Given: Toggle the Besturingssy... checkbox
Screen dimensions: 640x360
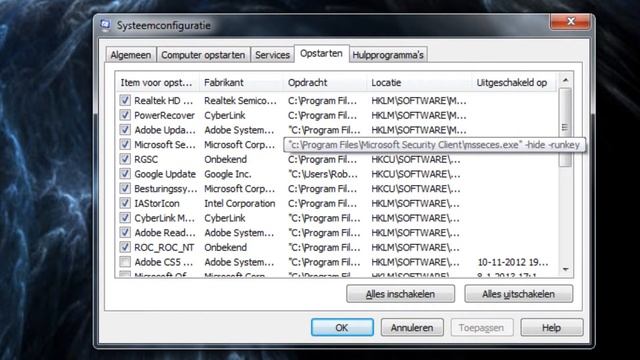Looking at the screenshot, I should pos(125,189).
